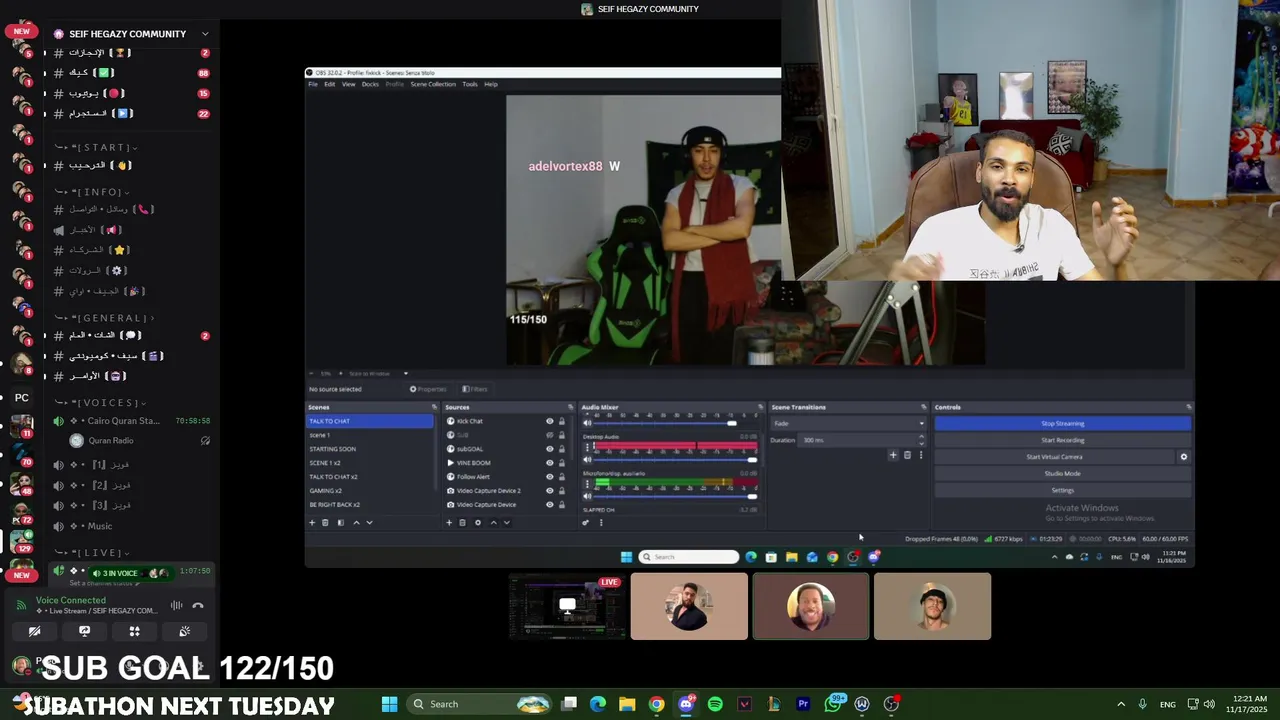
Task: Hide the Follow Alert source
Action: tap(549, 477)
